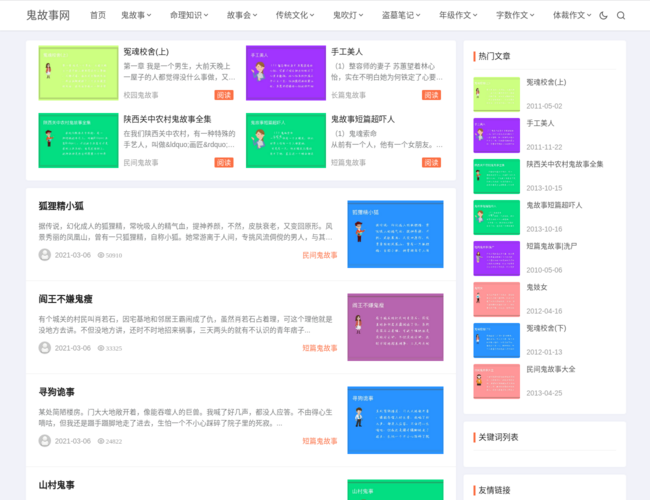This screenshot has height=500, width=650.
Task: Click view count eye icon 50910
Action: click(x=101, y=255)
